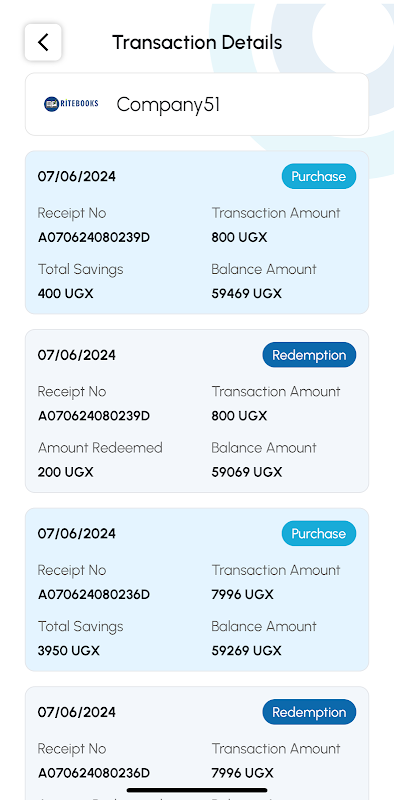The height and width of the screenshot is (800, 394).
Task: Tap the back arrow button
Action: (43, 42)
